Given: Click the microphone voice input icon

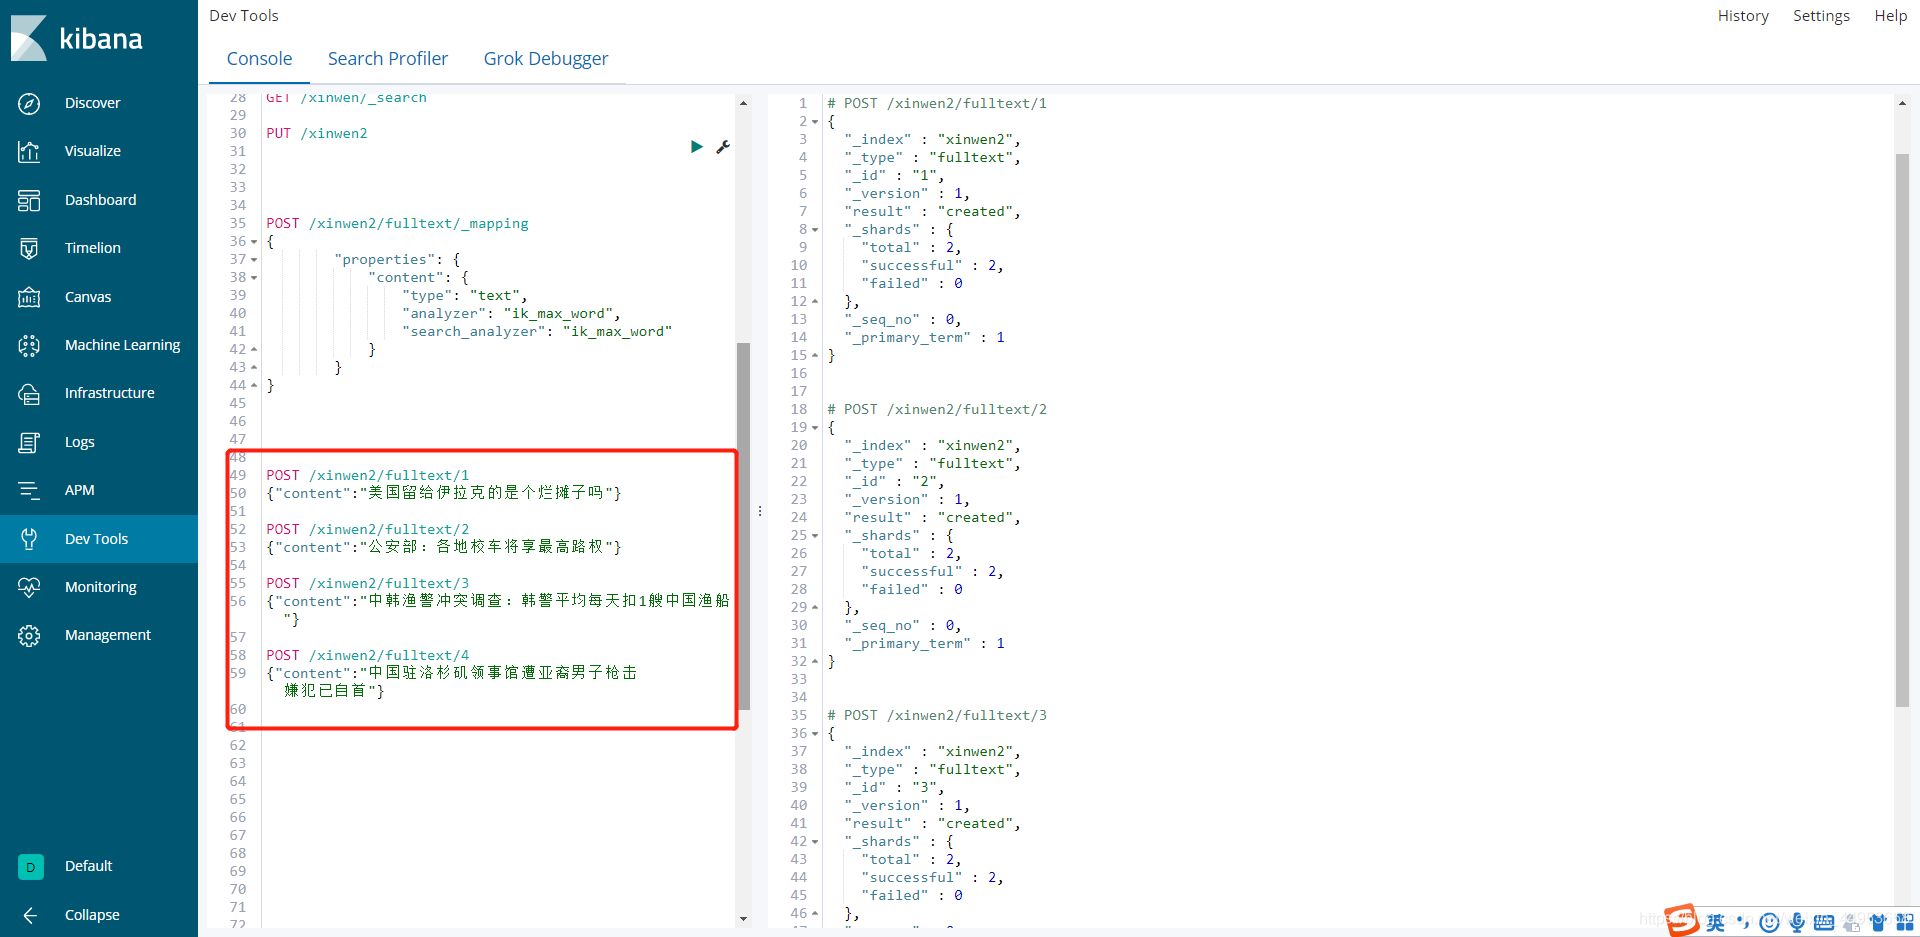Looking at the screenshot, I should (1797, 922).
